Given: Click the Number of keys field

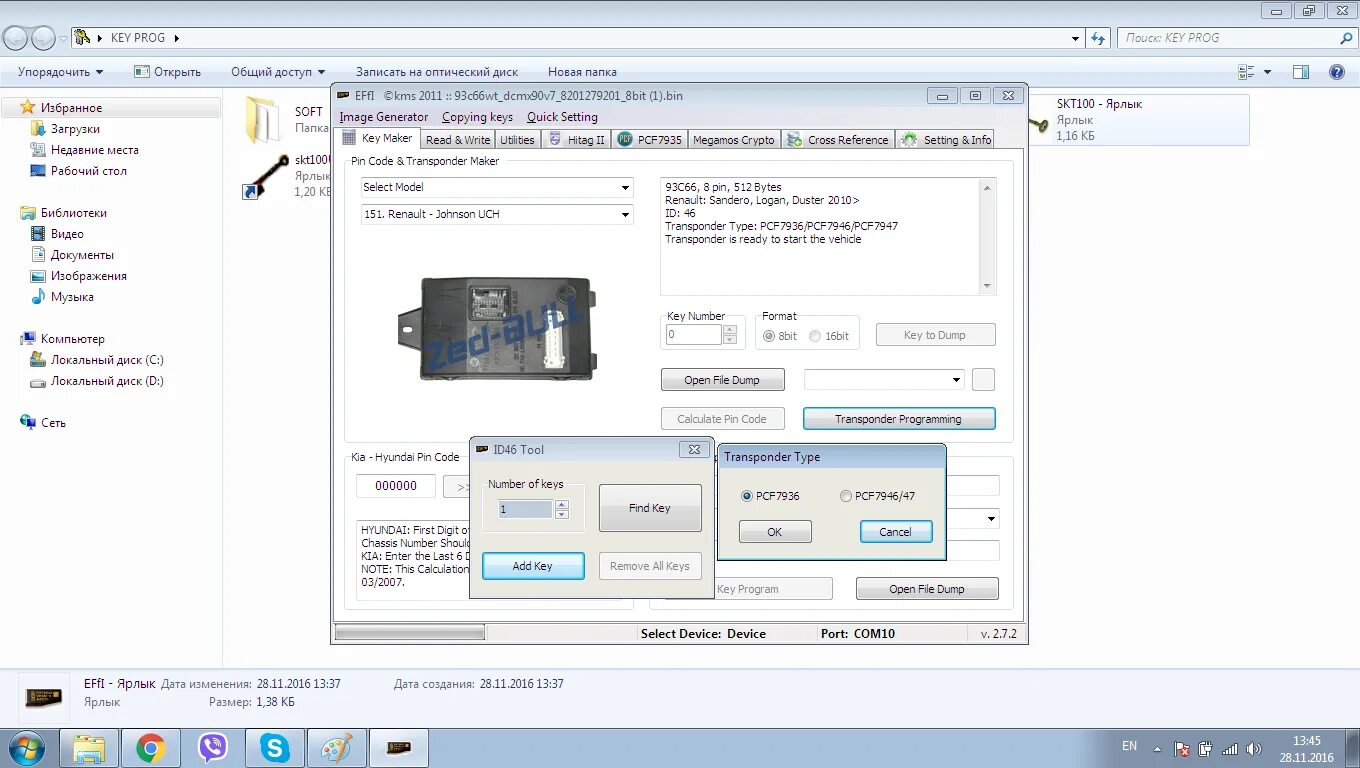Looking at the screenshot, I should pos(526,510).
